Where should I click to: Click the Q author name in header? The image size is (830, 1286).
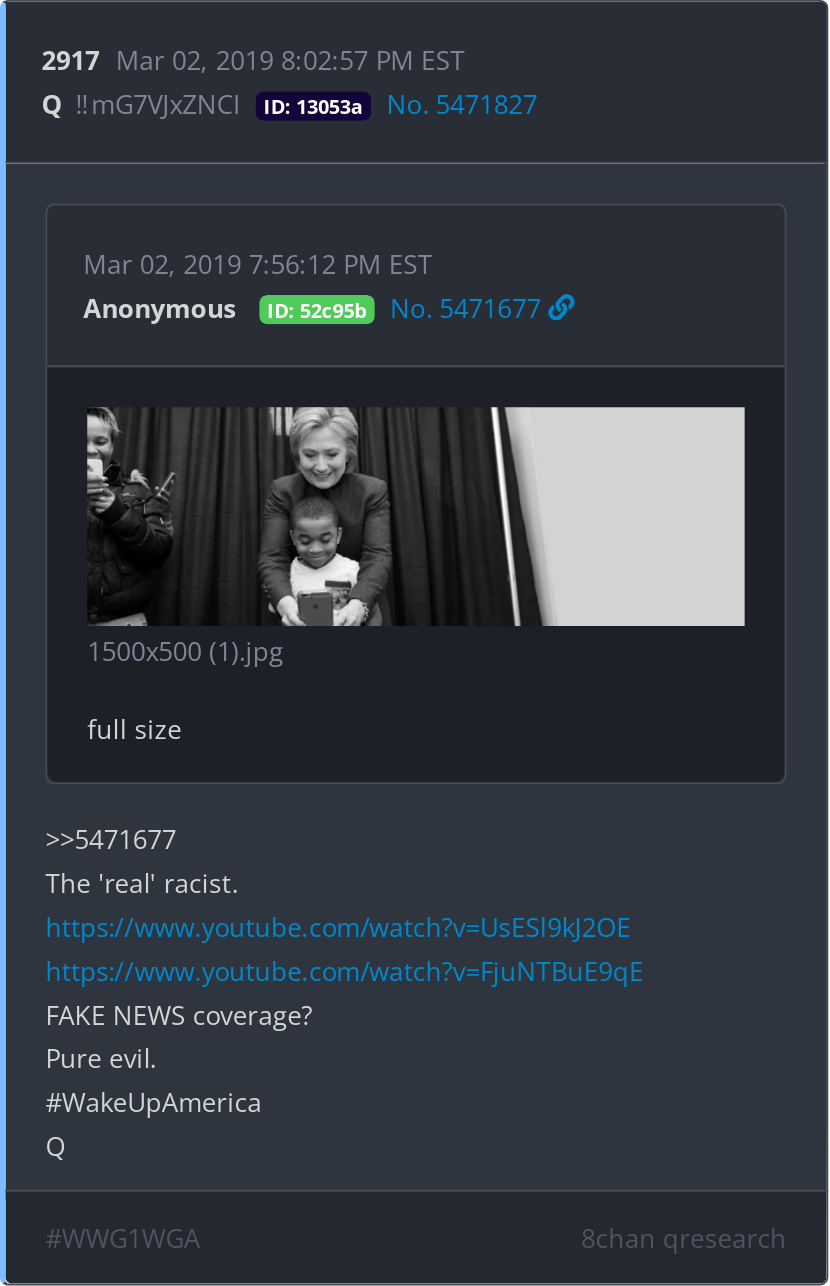tap(52, 105)
